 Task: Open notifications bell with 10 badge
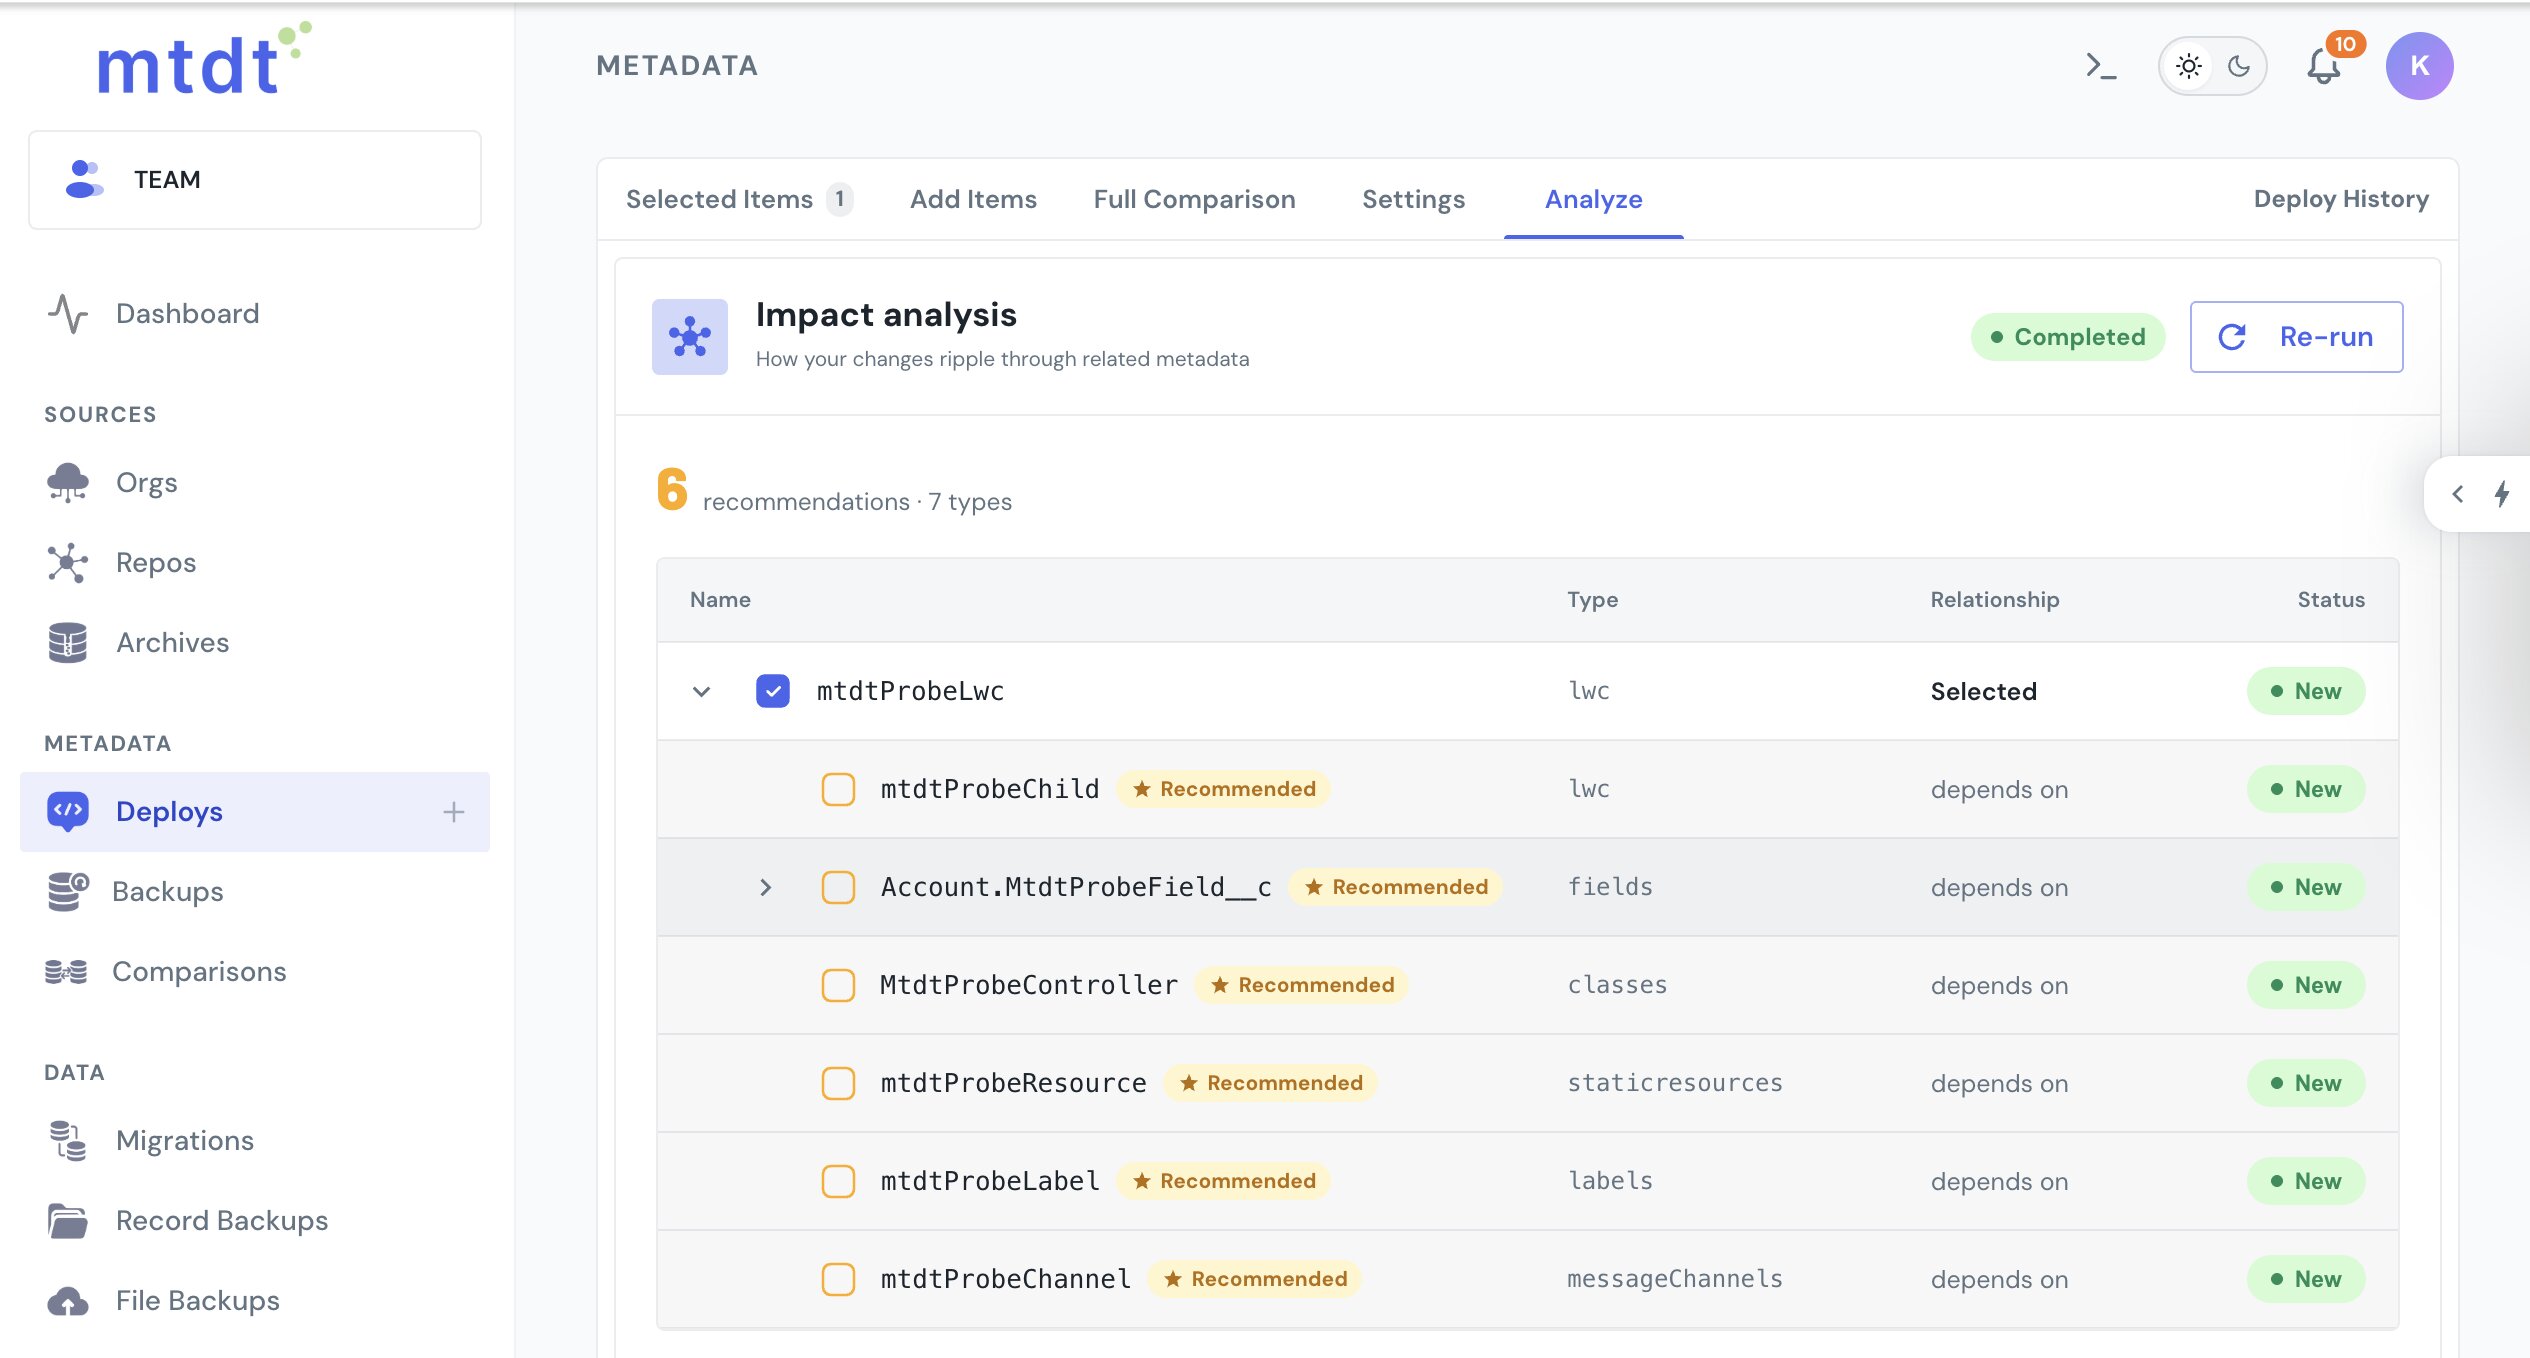(2324, 66)
